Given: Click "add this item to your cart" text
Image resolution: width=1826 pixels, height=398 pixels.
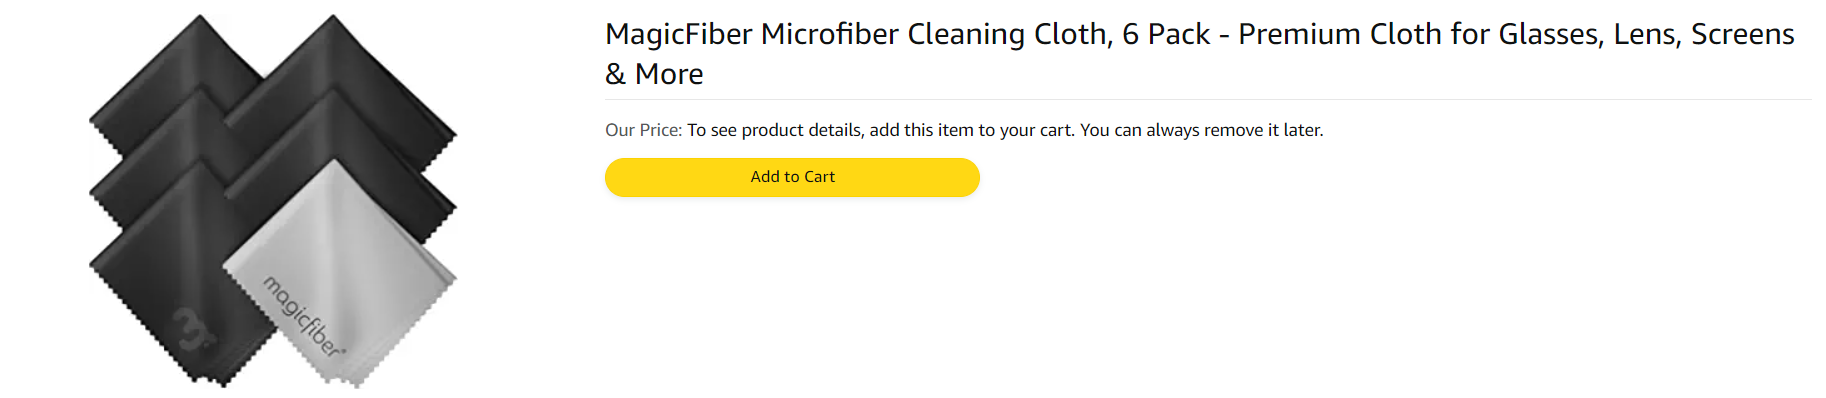Looking at the screenshot, I should click(x=970, y=130).
